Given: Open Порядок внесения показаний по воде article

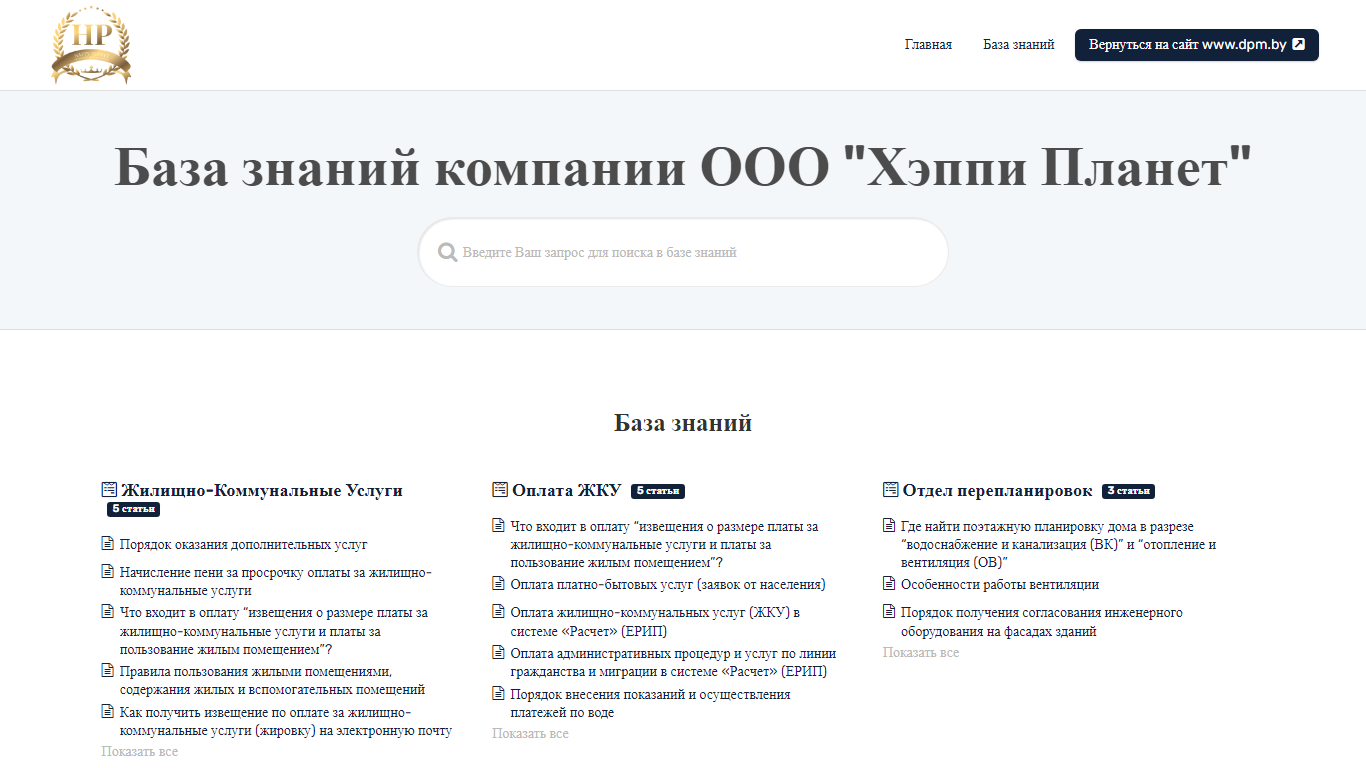Looking at the screenshot, I should 651,703.
